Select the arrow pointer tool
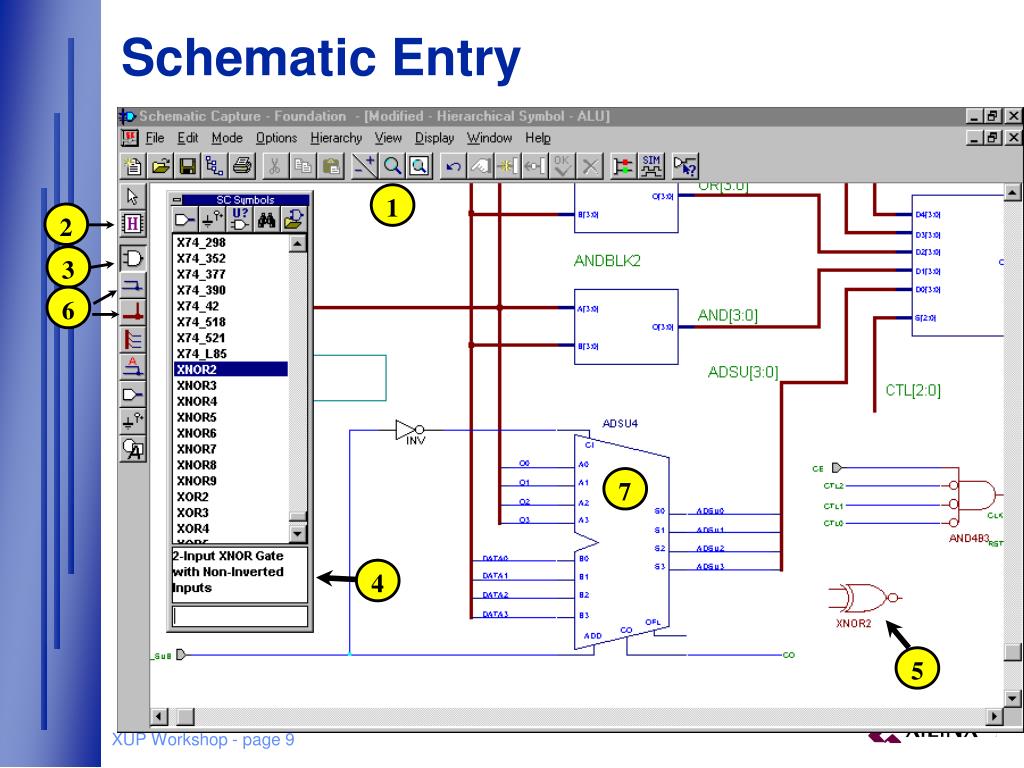This screenshot has width=1024, height=768. click(133, 197)
